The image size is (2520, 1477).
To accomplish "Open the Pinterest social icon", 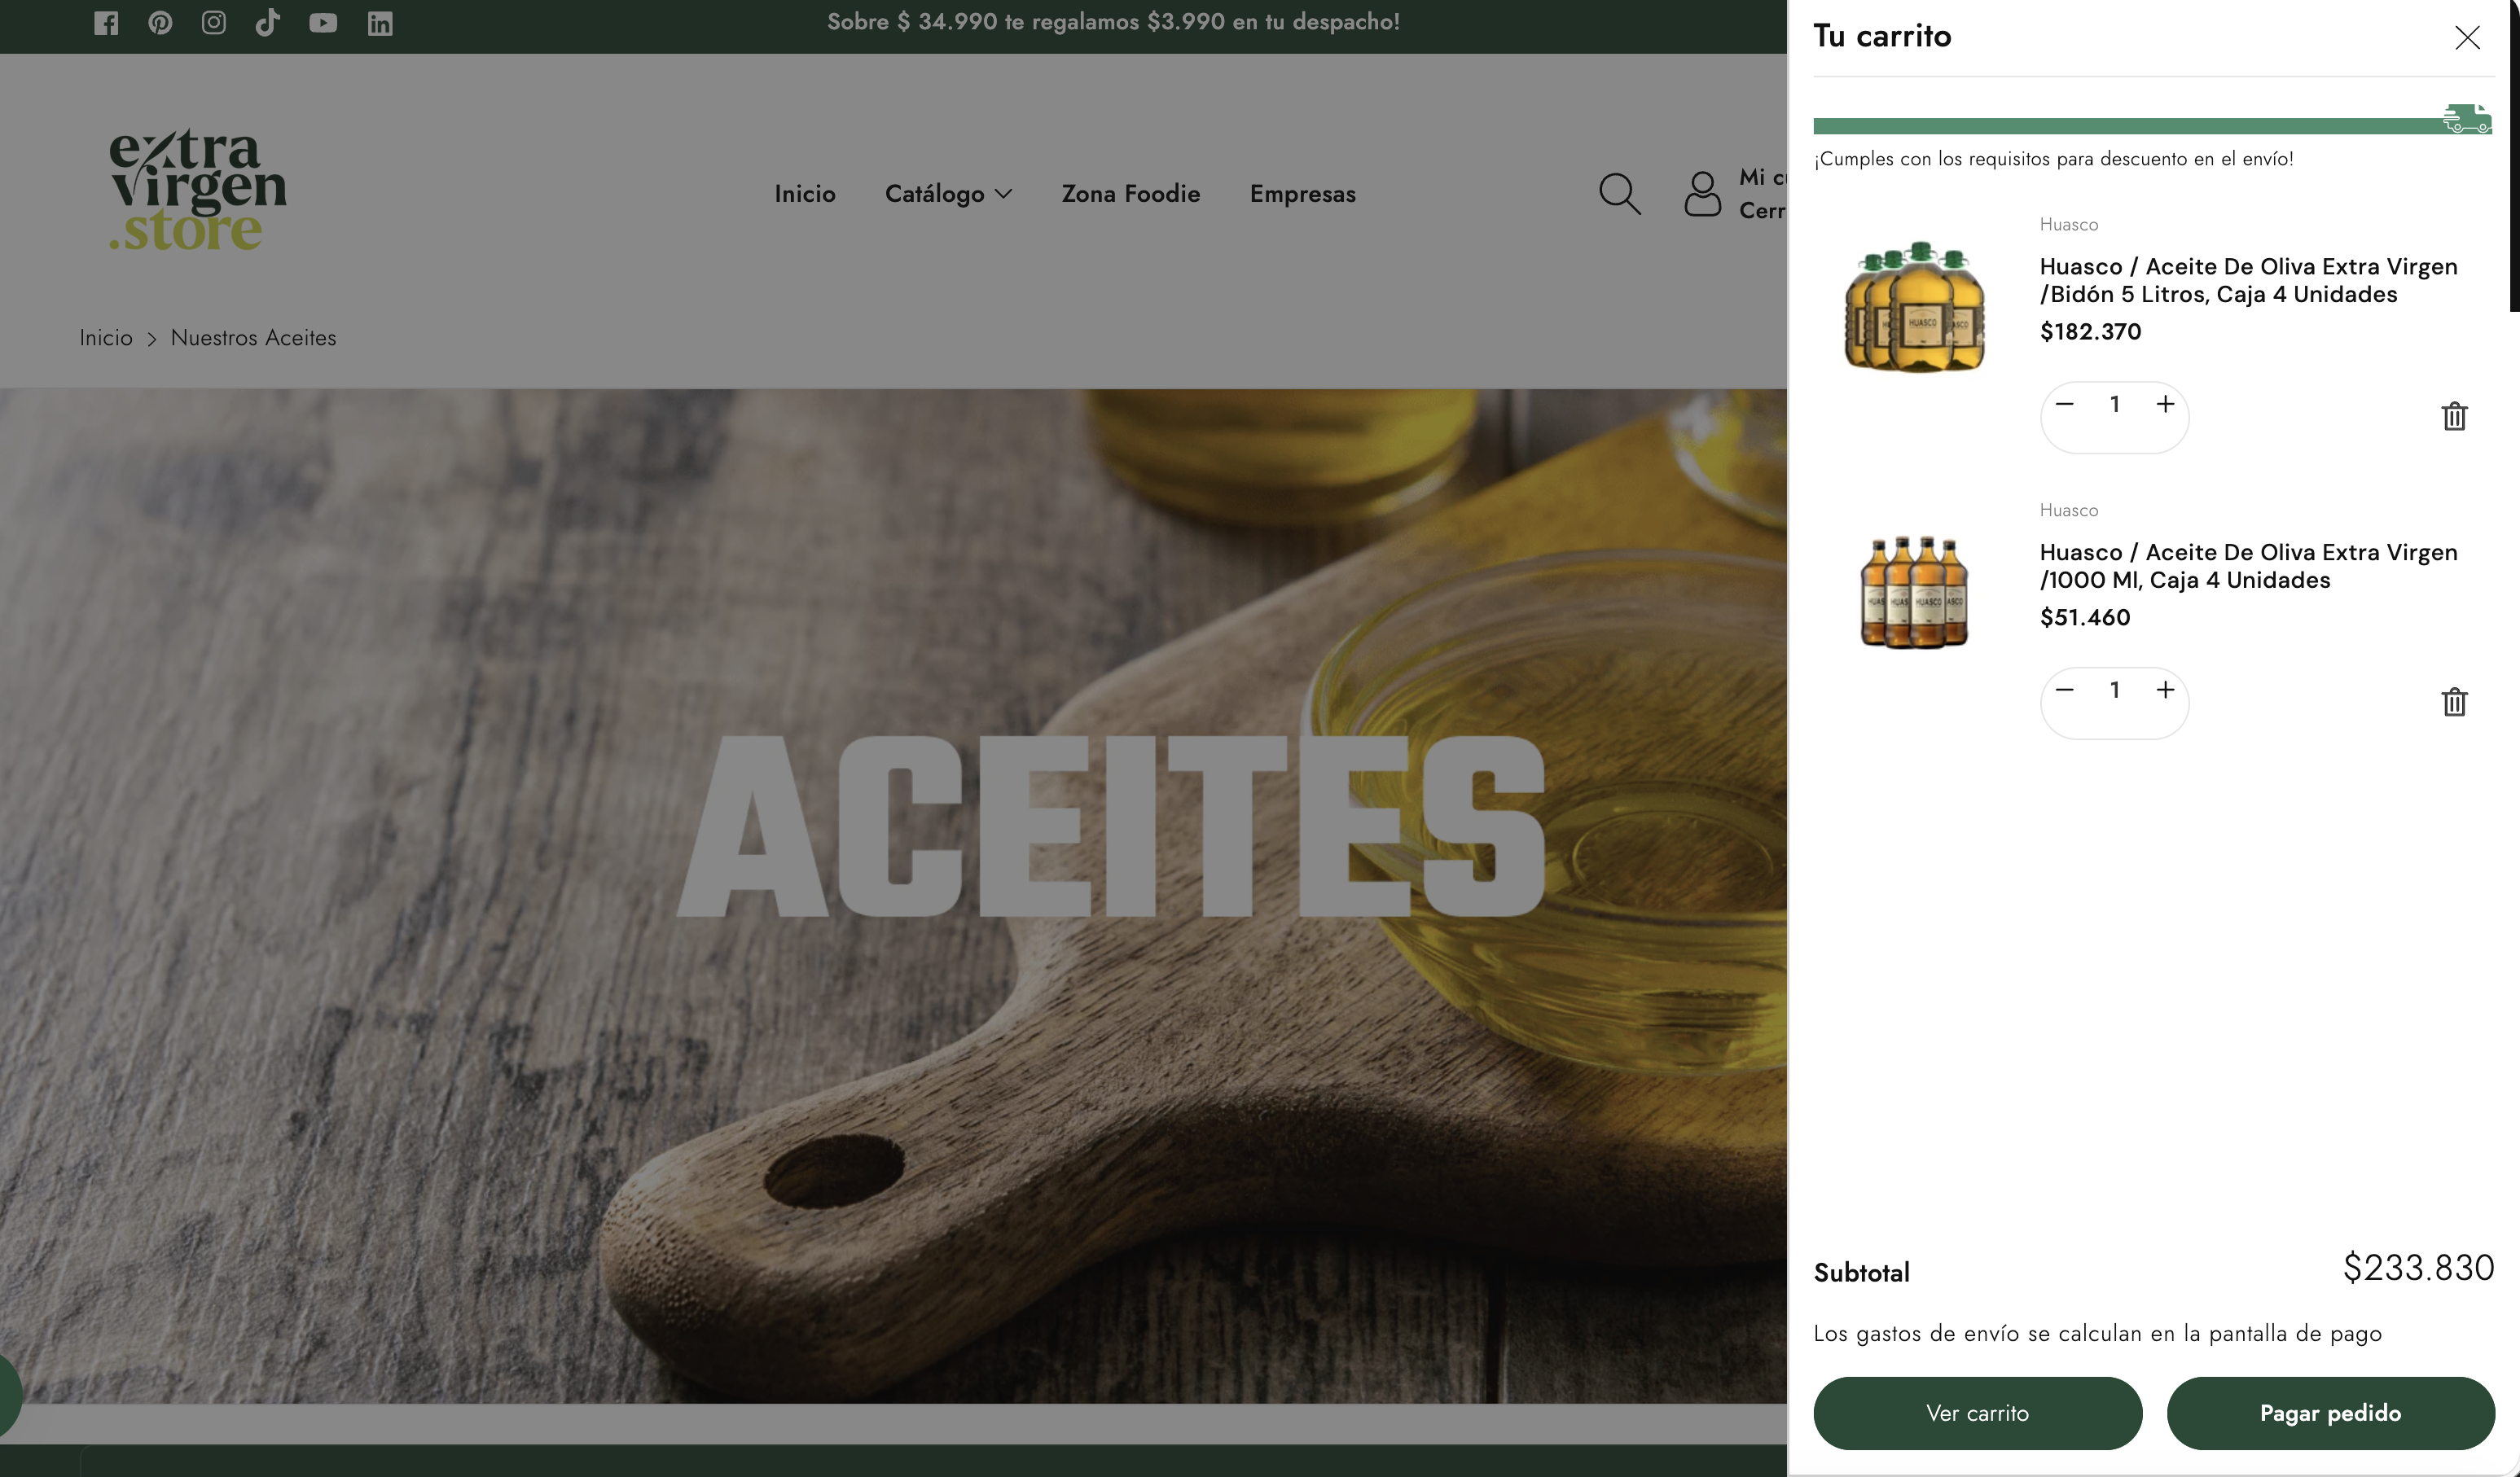I will 160,23.
